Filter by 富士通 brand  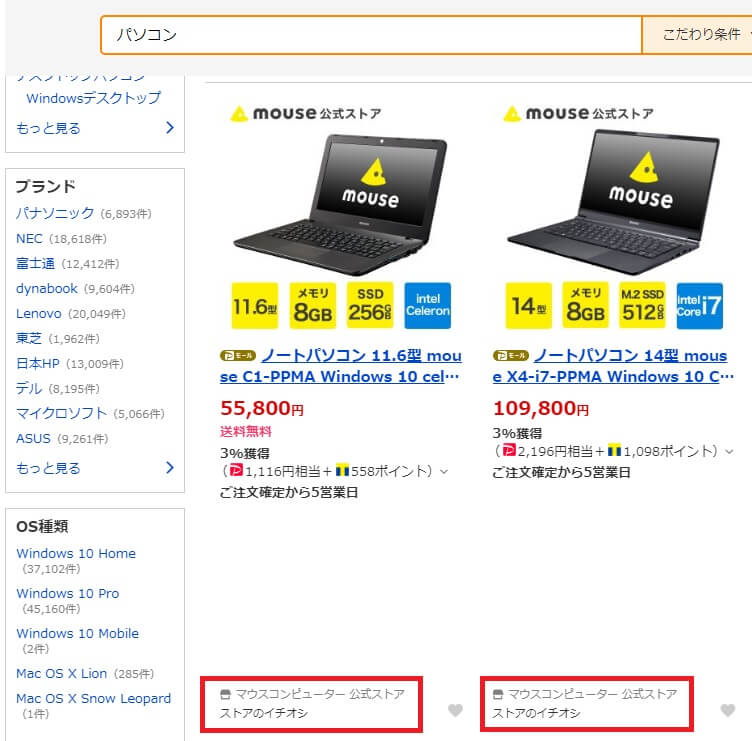[35, 263]
